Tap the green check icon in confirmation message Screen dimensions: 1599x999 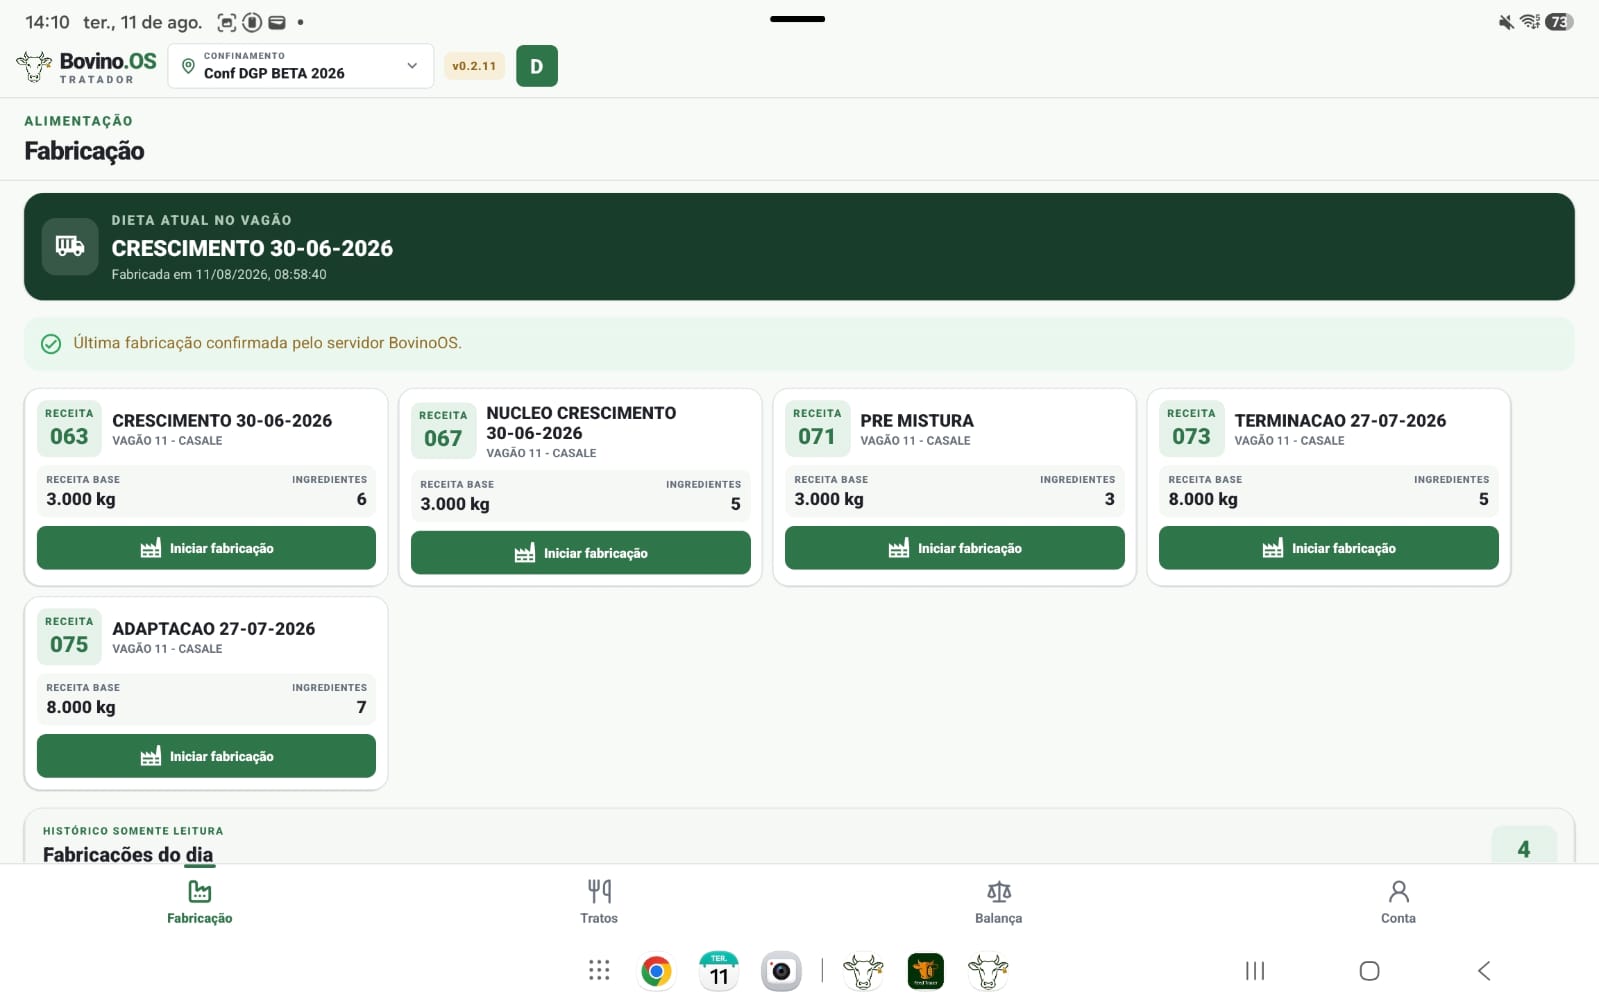pyautogui.click(x=51, y=344)
